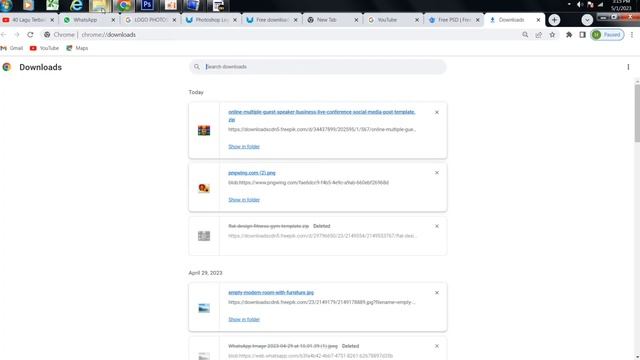Click the pngwing.com png thumbnail
640x360 pixels.
tap(204, 188)
